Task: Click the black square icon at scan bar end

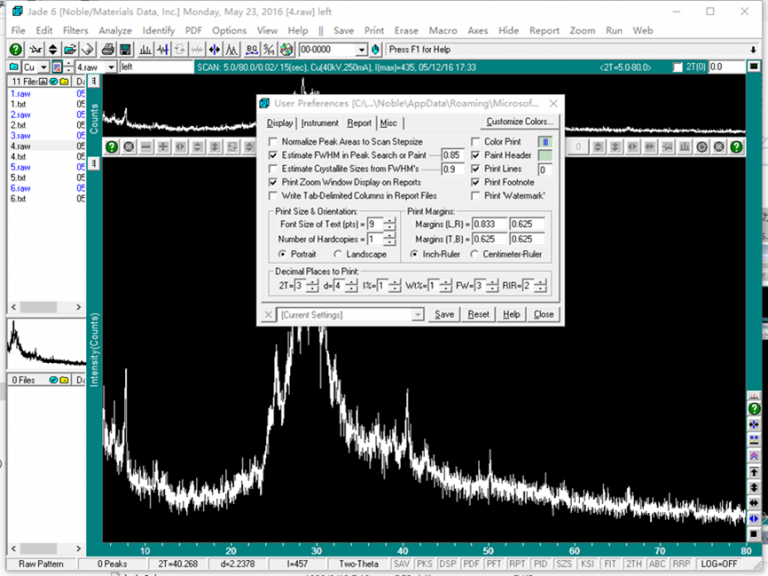Action: pos(754,67)
